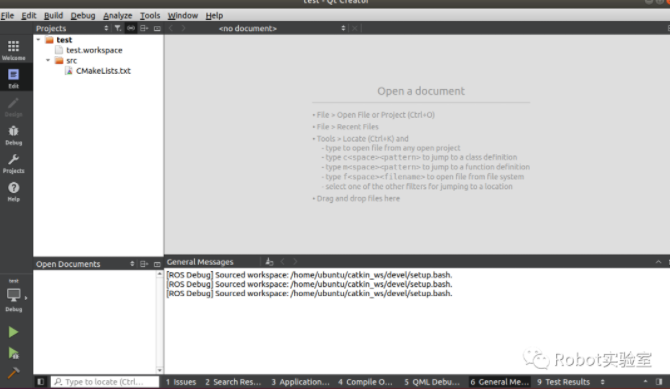Click first ROS Debug sourced workspace message

(x=309, y=274)
